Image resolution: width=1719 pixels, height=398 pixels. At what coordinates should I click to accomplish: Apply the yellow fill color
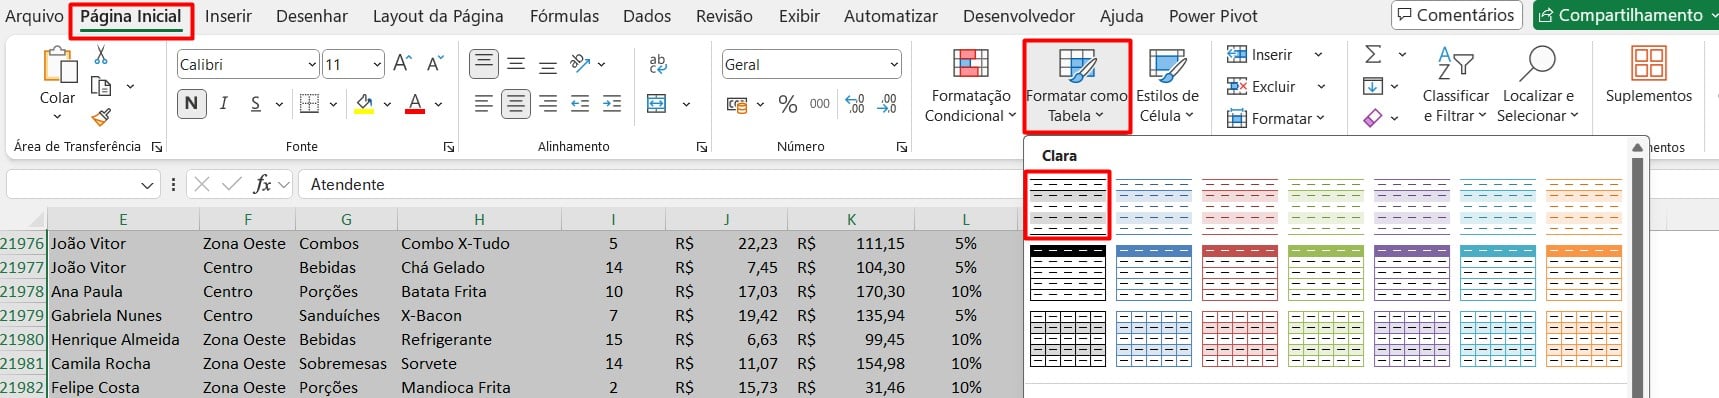364,103
